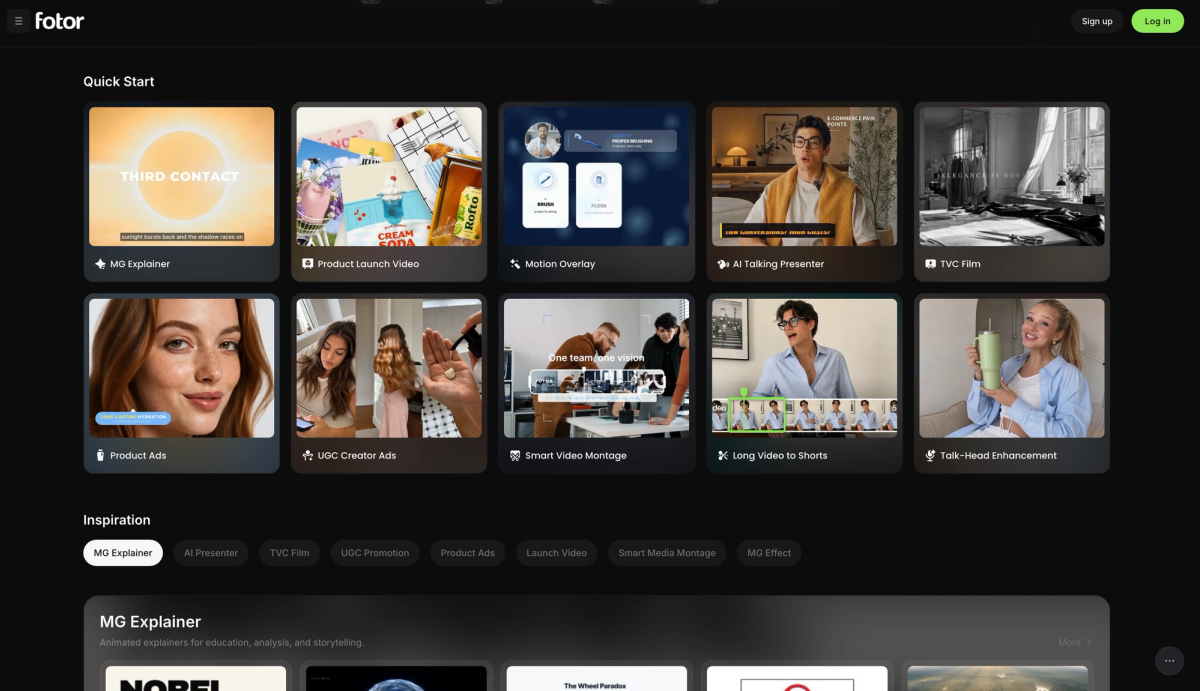This screenshot has width=1200, height=691.
Task: Open the Talk-Head Enhancement tumbler thumbnail
Action: [x=1012, y=368]
